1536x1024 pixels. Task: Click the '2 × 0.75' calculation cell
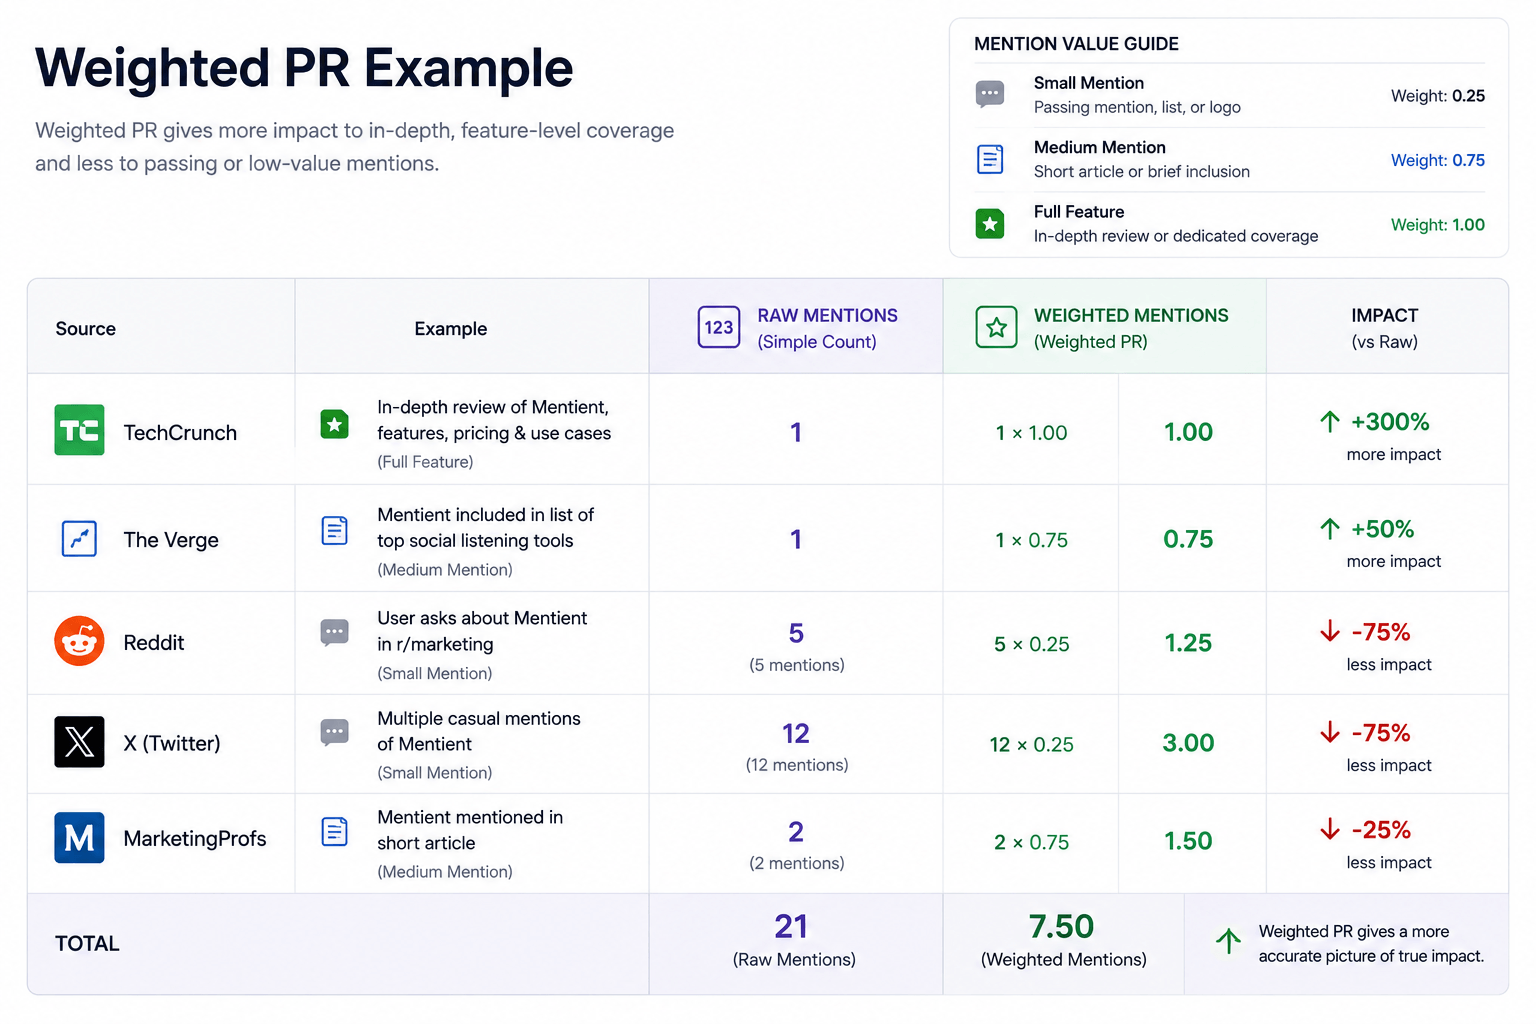pyautogui.click(x=1031, y=842)
